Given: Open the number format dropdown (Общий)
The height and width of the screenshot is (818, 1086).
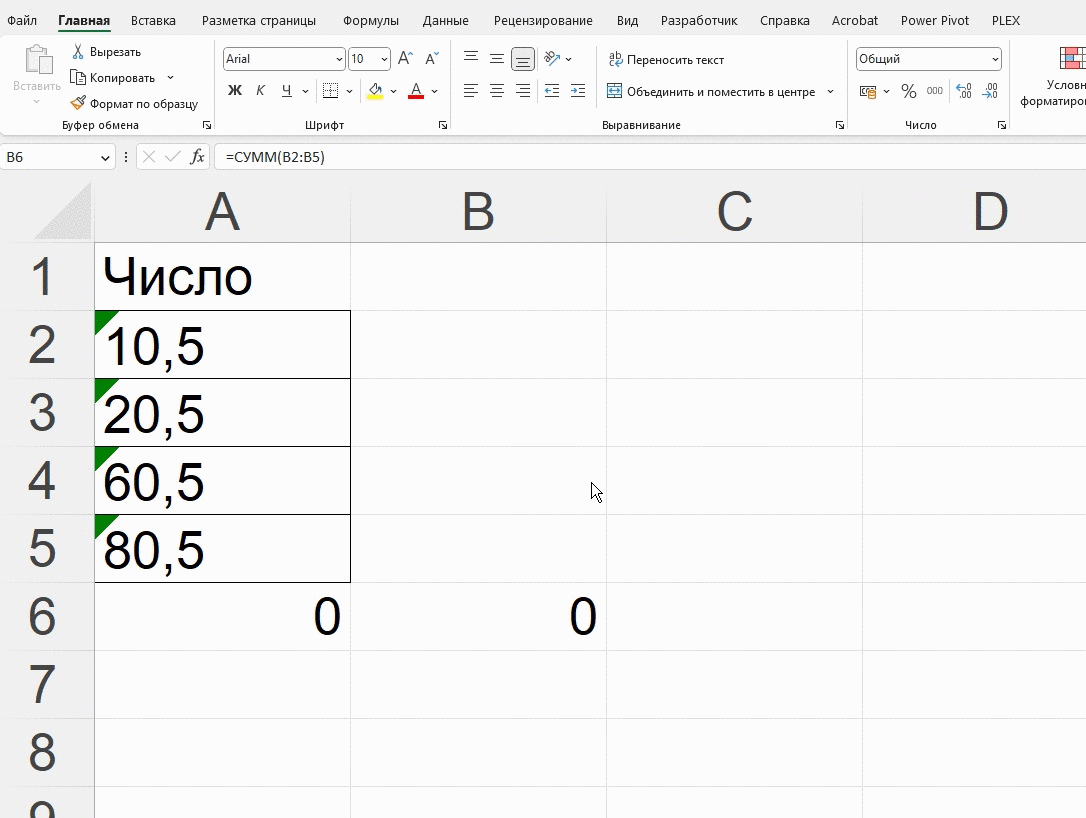Looking at the screenshot, I should (995, 60).
